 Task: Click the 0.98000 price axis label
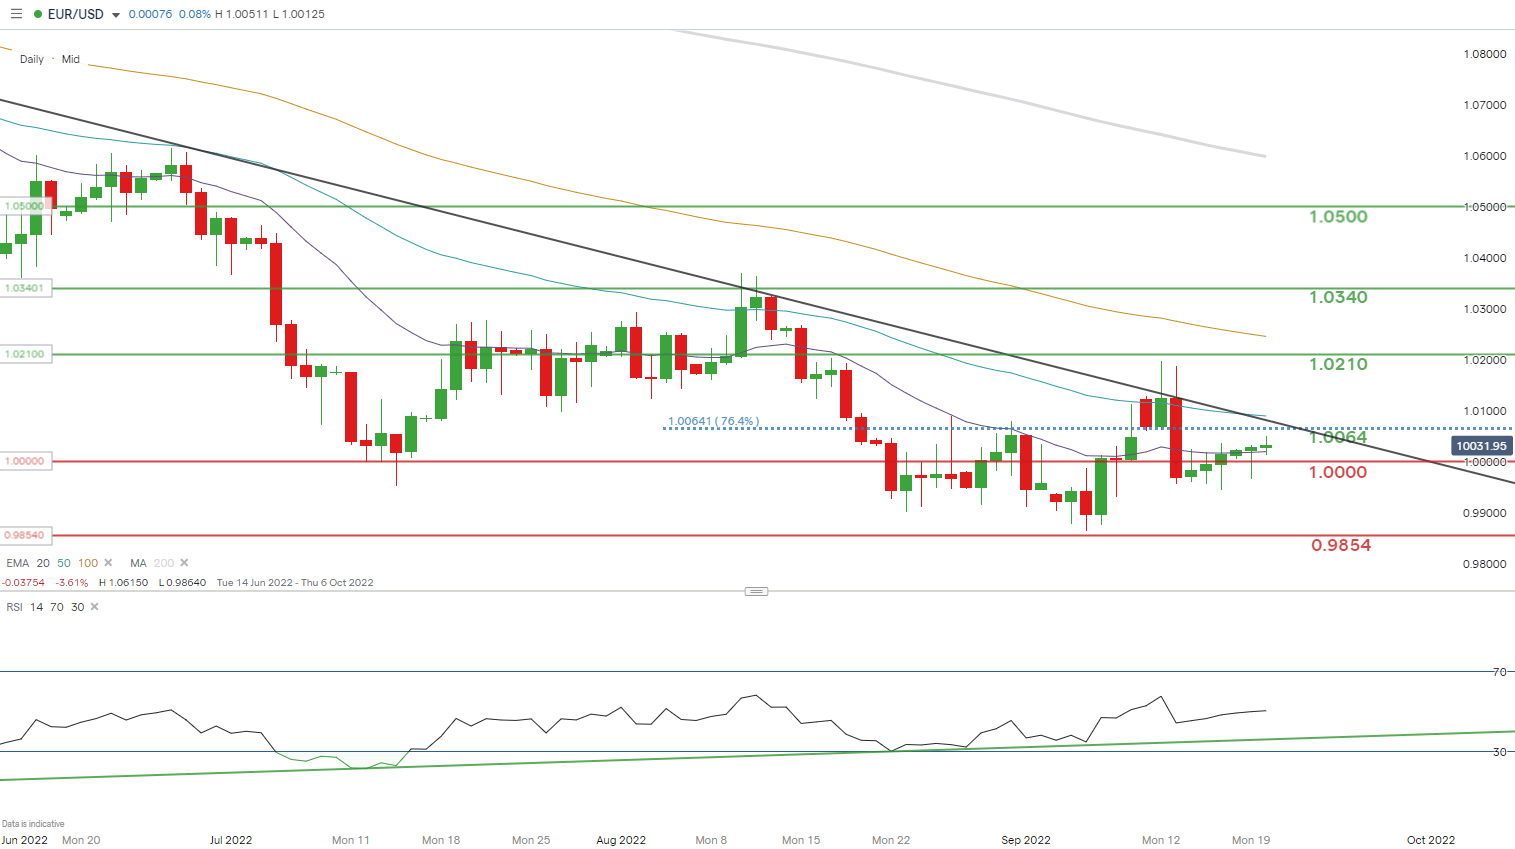pyautogui.click(x=1485, y=564)
